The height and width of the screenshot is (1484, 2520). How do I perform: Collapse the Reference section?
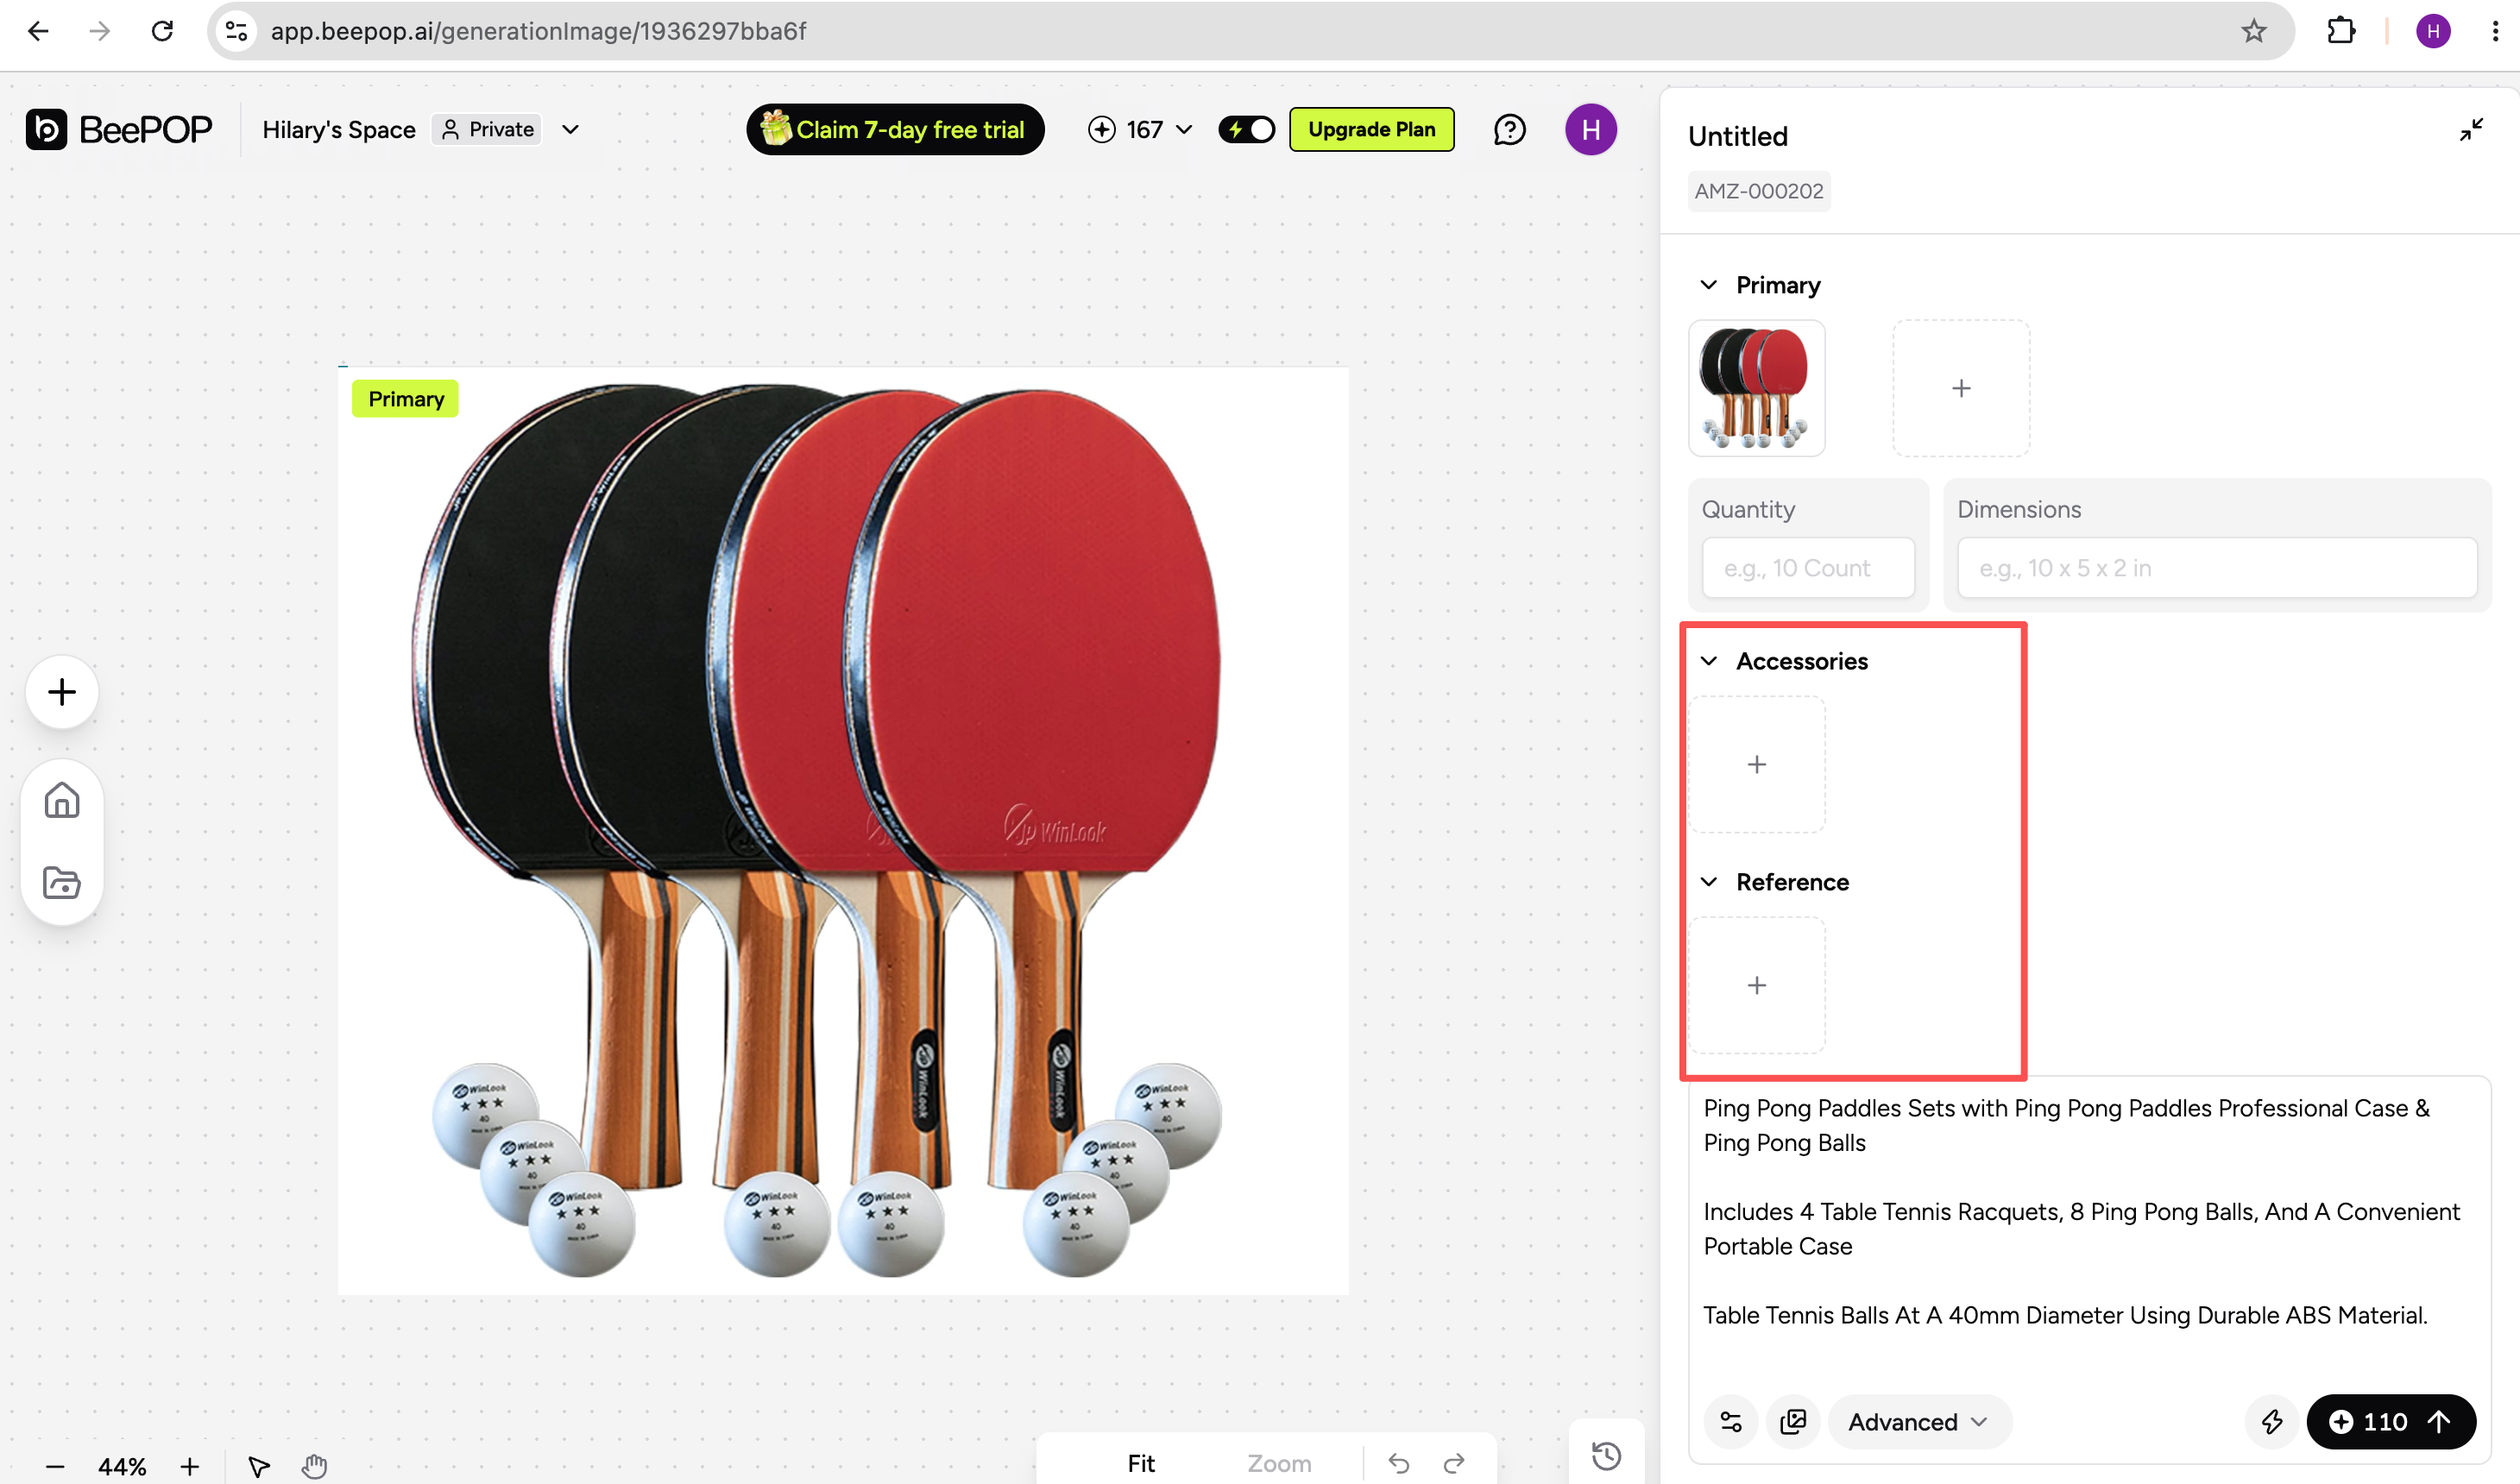1709,882
